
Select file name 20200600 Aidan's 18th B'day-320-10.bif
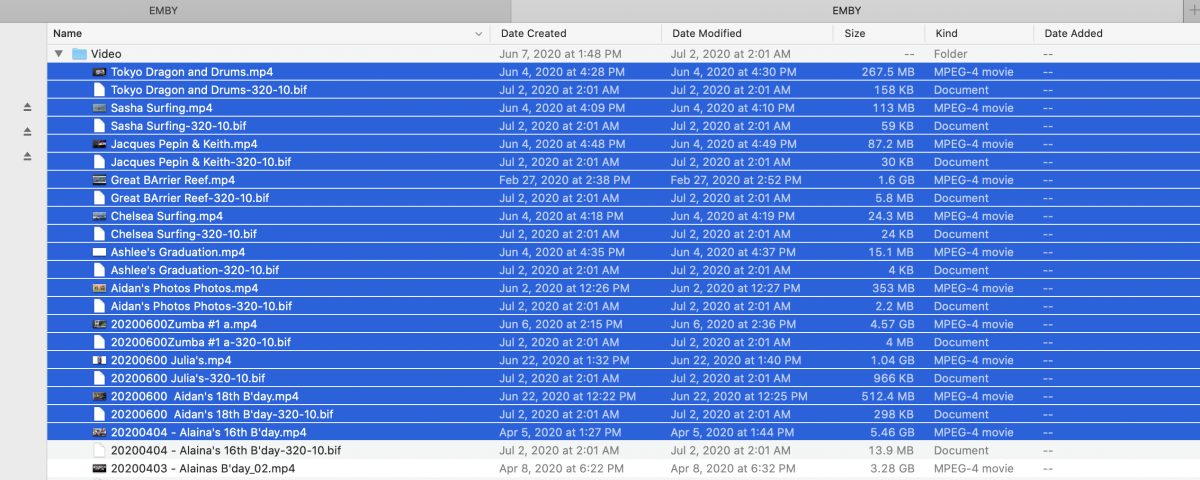click(x=222, y=414)
